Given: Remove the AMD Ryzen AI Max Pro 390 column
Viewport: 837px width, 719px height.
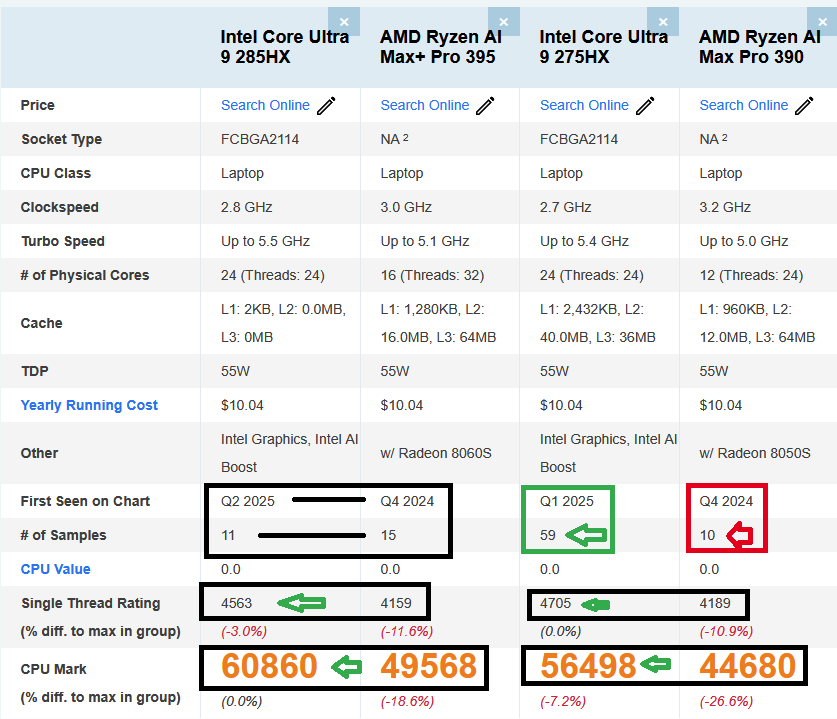Looking at the screenshot, I should coord(822,22).
